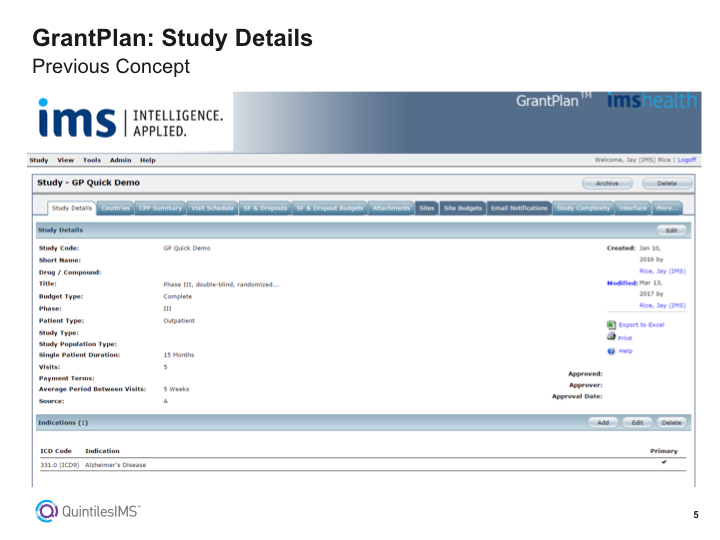The height and width of the screenshot is (540, 720).
Task: Expand the More... tab
Action: pyautogui.click(x=666, y=208)
